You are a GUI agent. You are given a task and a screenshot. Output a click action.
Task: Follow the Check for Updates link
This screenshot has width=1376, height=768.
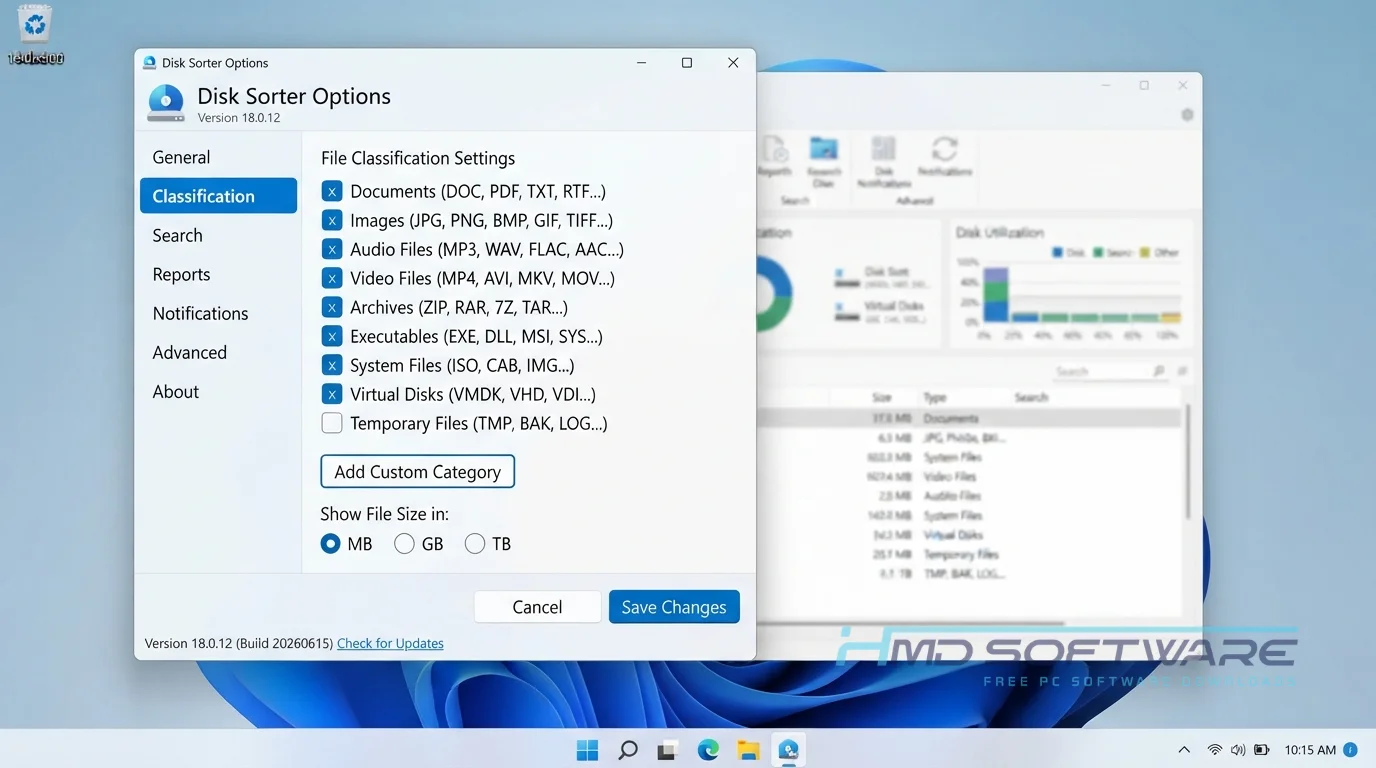tap(390, 643)
